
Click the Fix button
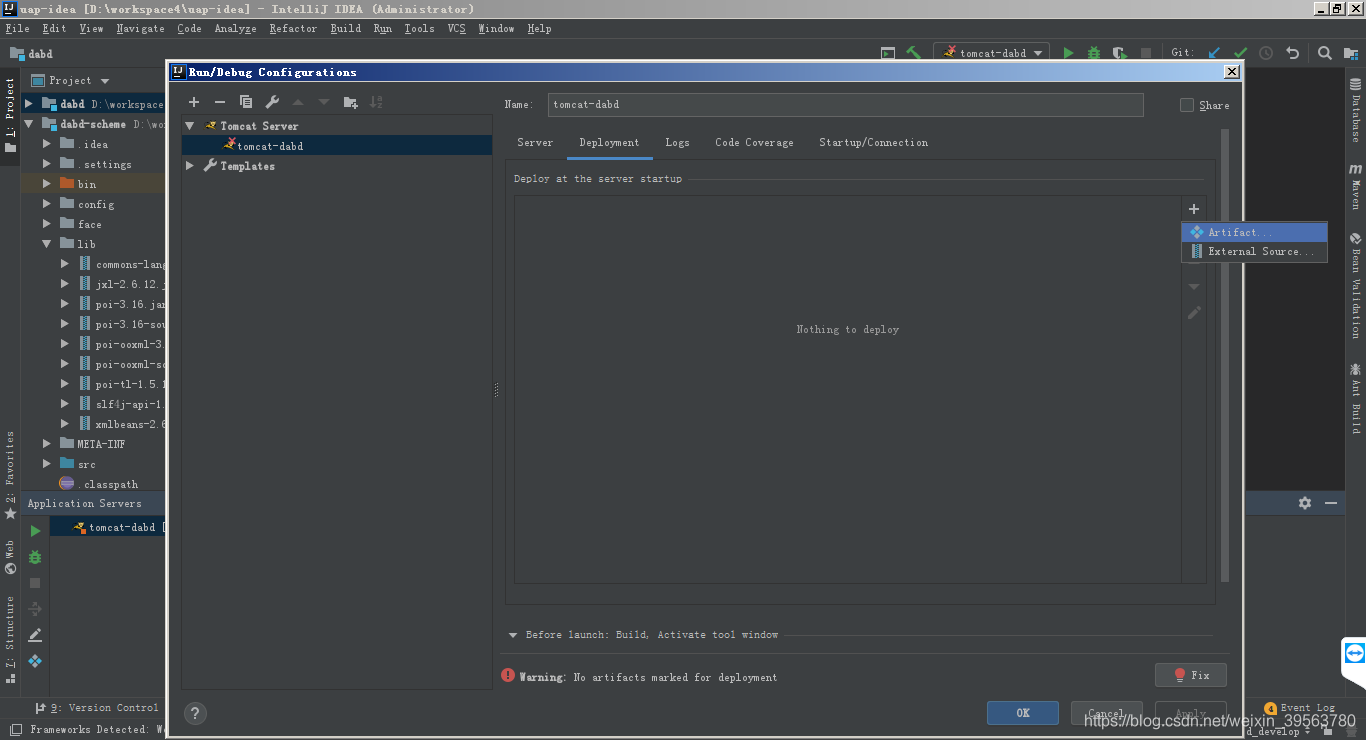(1191, 675)
